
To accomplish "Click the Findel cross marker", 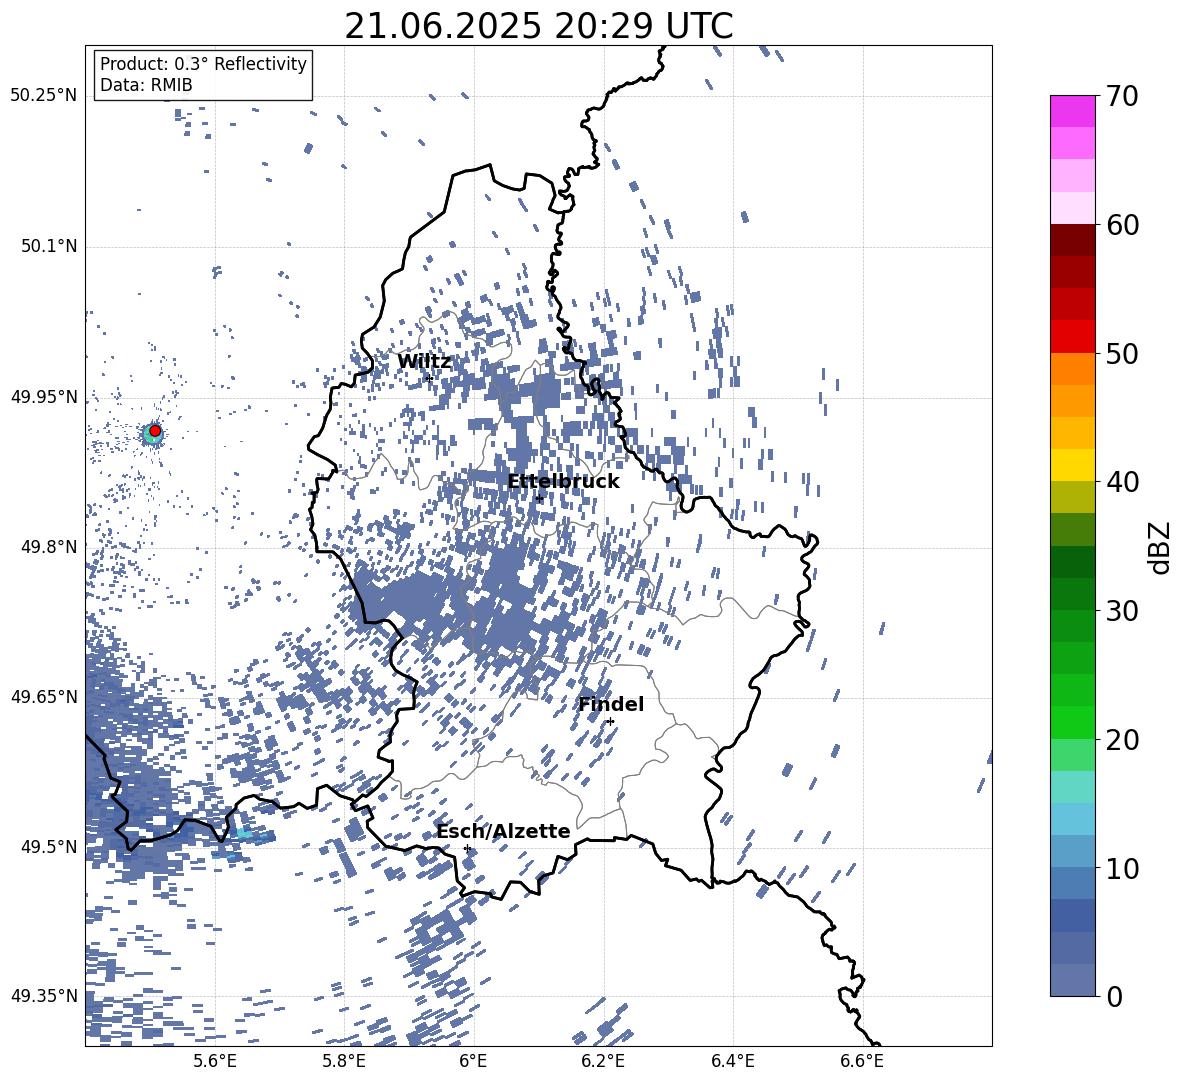I will (610, 722).
